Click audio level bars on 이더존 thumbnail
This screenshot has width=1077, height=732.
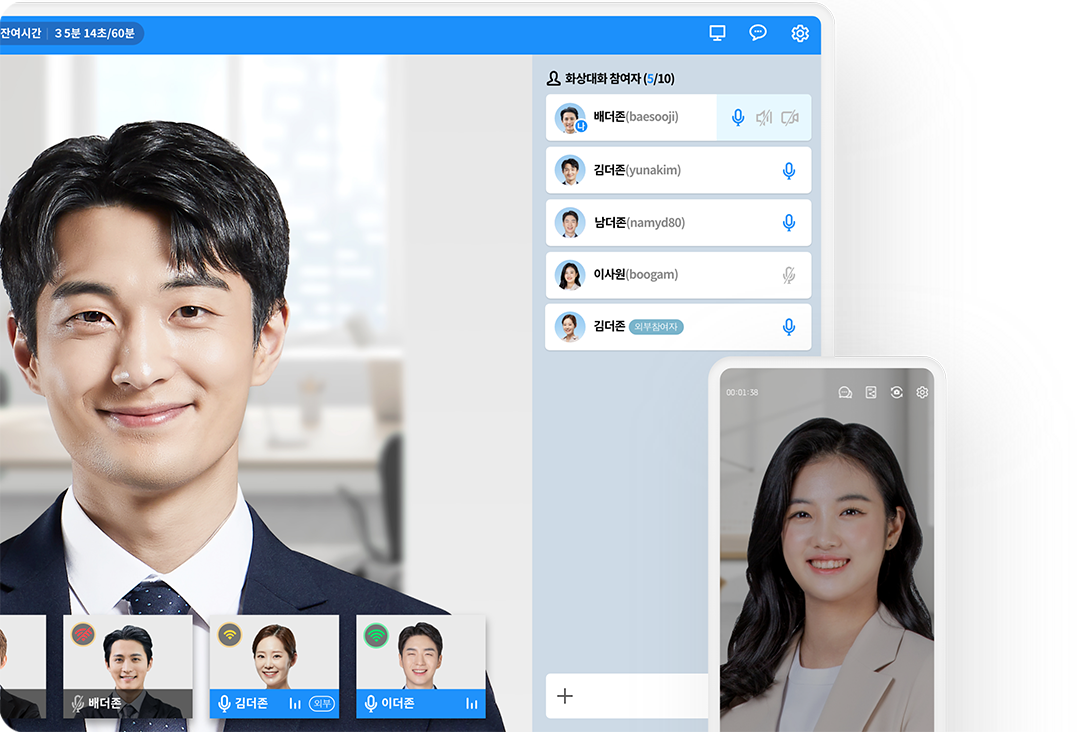[472, 703]
